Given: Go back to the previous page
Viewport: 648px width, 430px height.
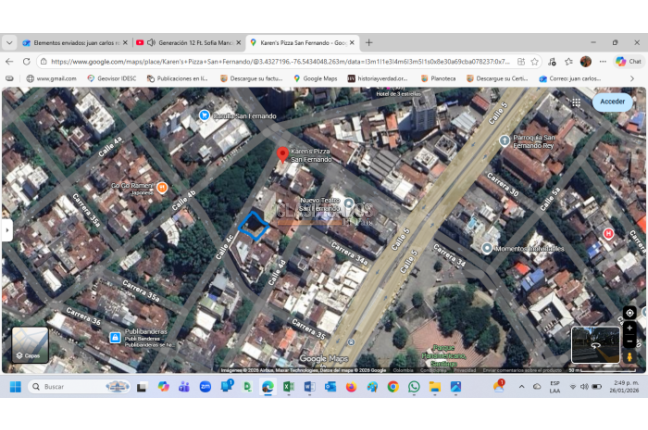Looking at the screenshot, I should point(10,62).
